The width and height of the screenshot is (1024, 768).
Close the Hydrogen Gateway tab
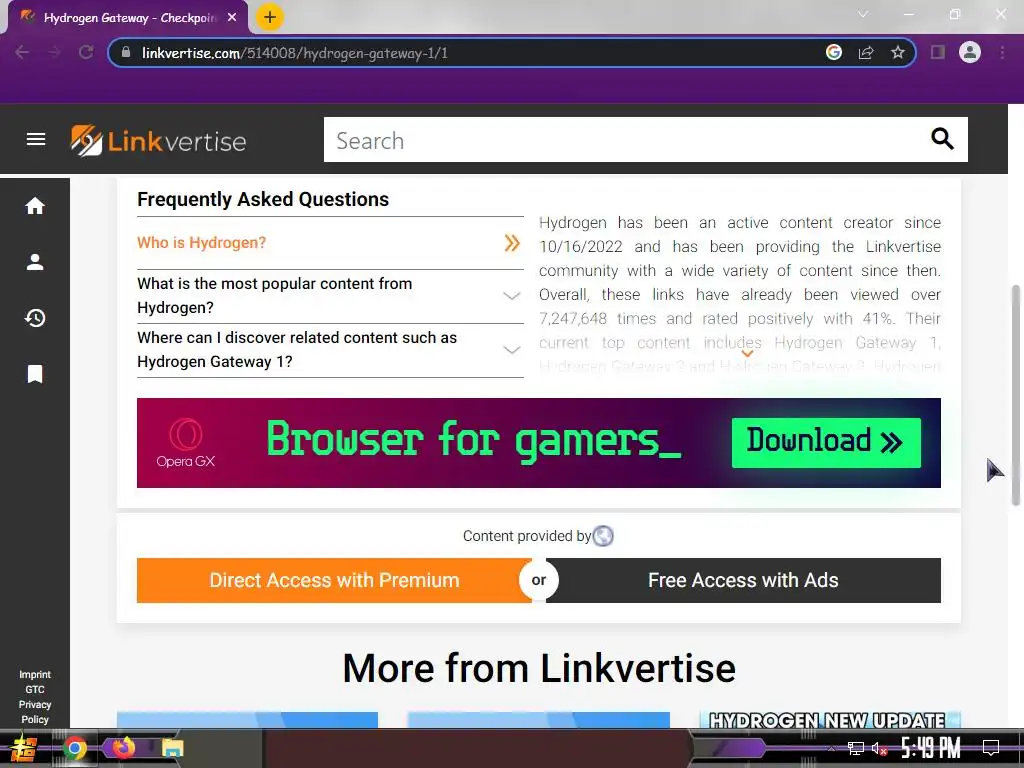232,18
